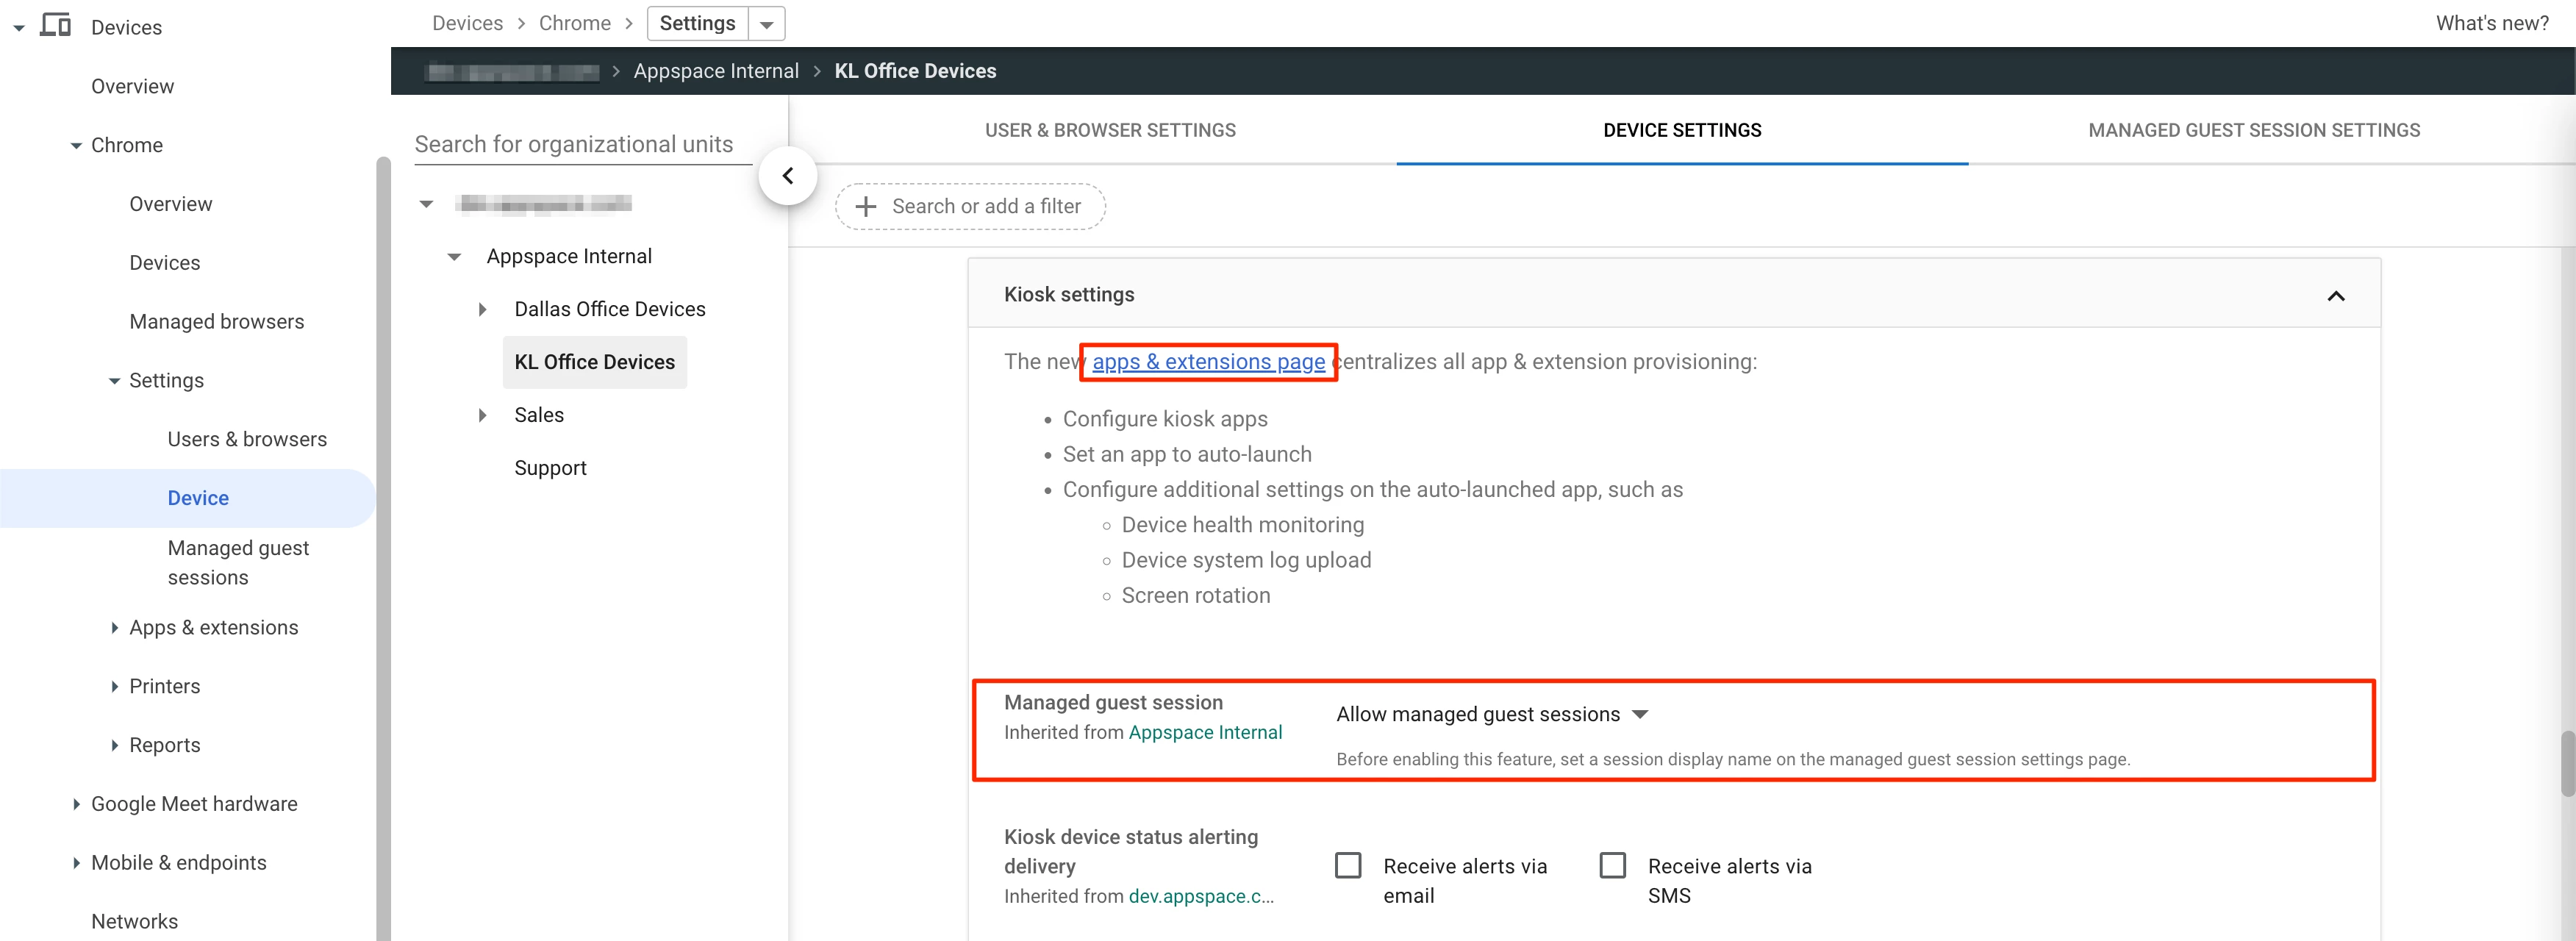Click the page vertical scrollbar thumb

coord(2567,764)
